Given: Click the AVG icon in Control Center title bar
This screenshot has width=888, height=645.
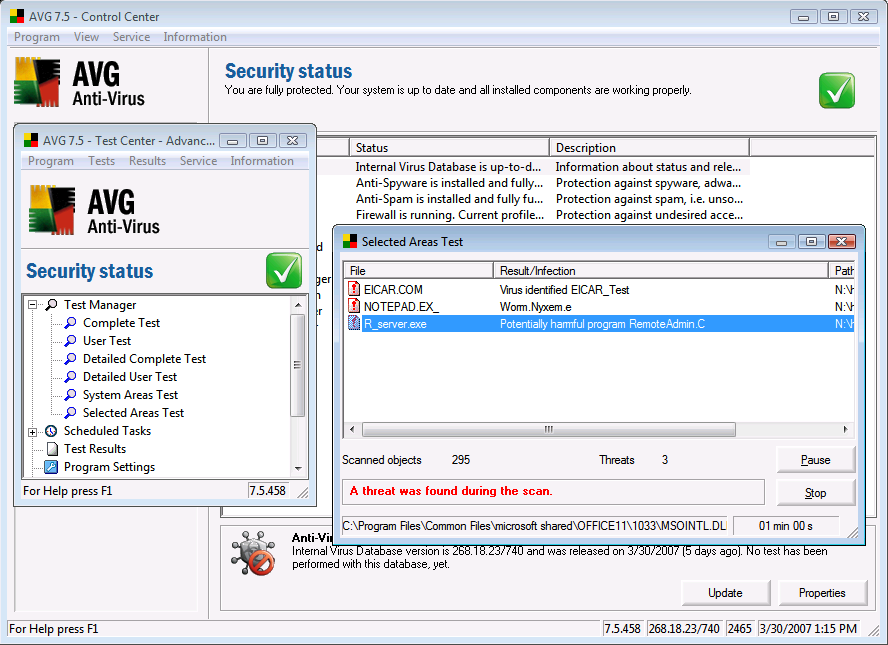Looking at the screenshot, I should (x=17, y=16).
